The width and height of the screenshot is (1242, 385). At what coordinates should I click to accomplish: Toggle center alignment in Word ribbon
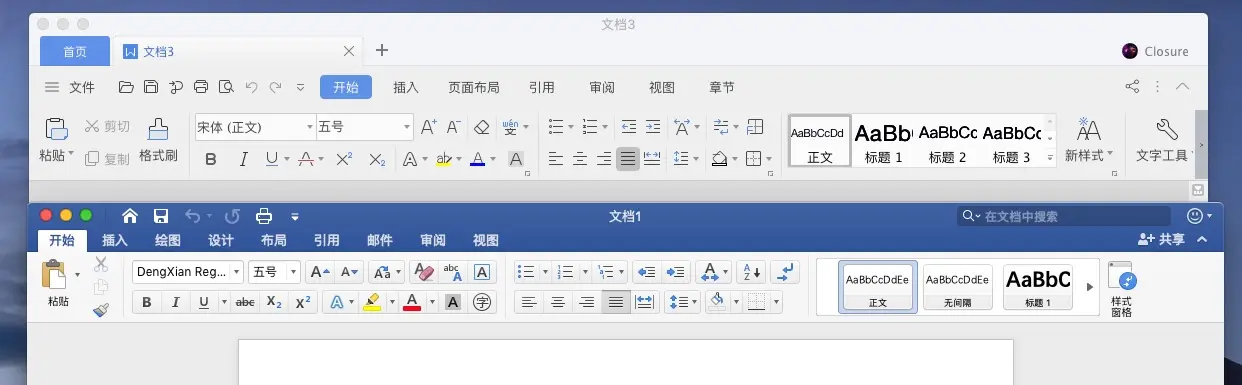558,302
